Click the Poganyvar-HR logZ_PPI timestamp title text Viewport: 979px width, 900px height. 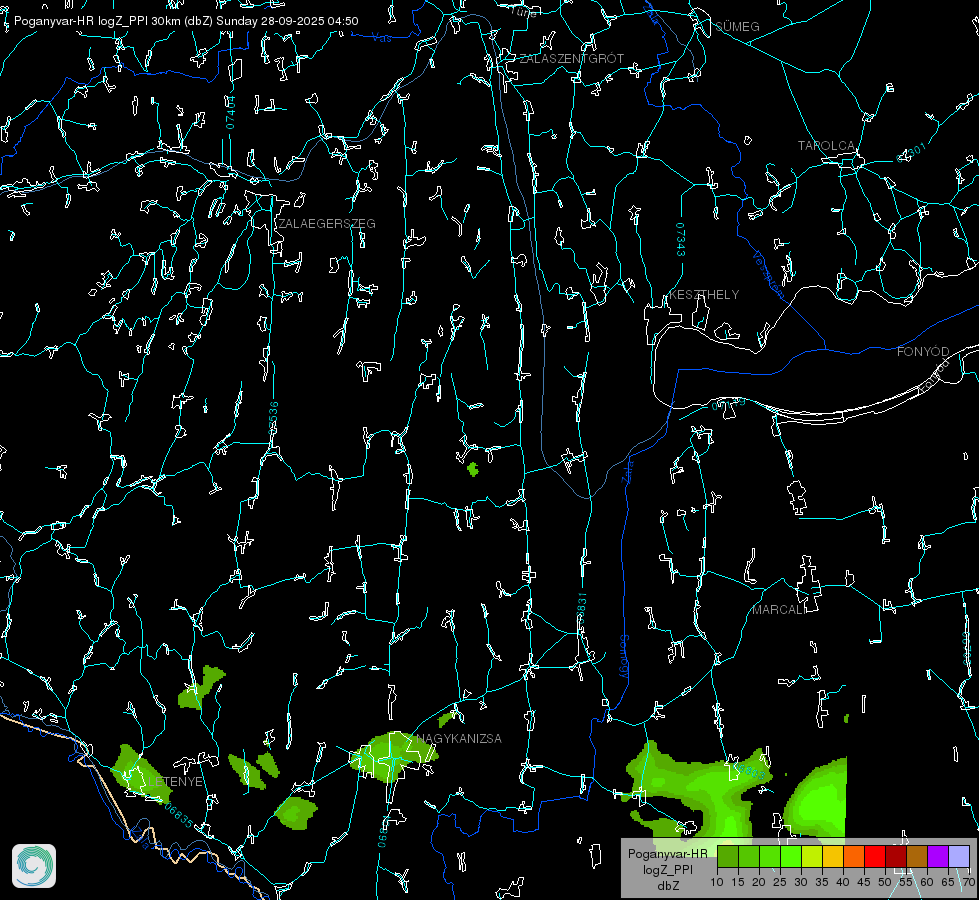pos(186,21)
